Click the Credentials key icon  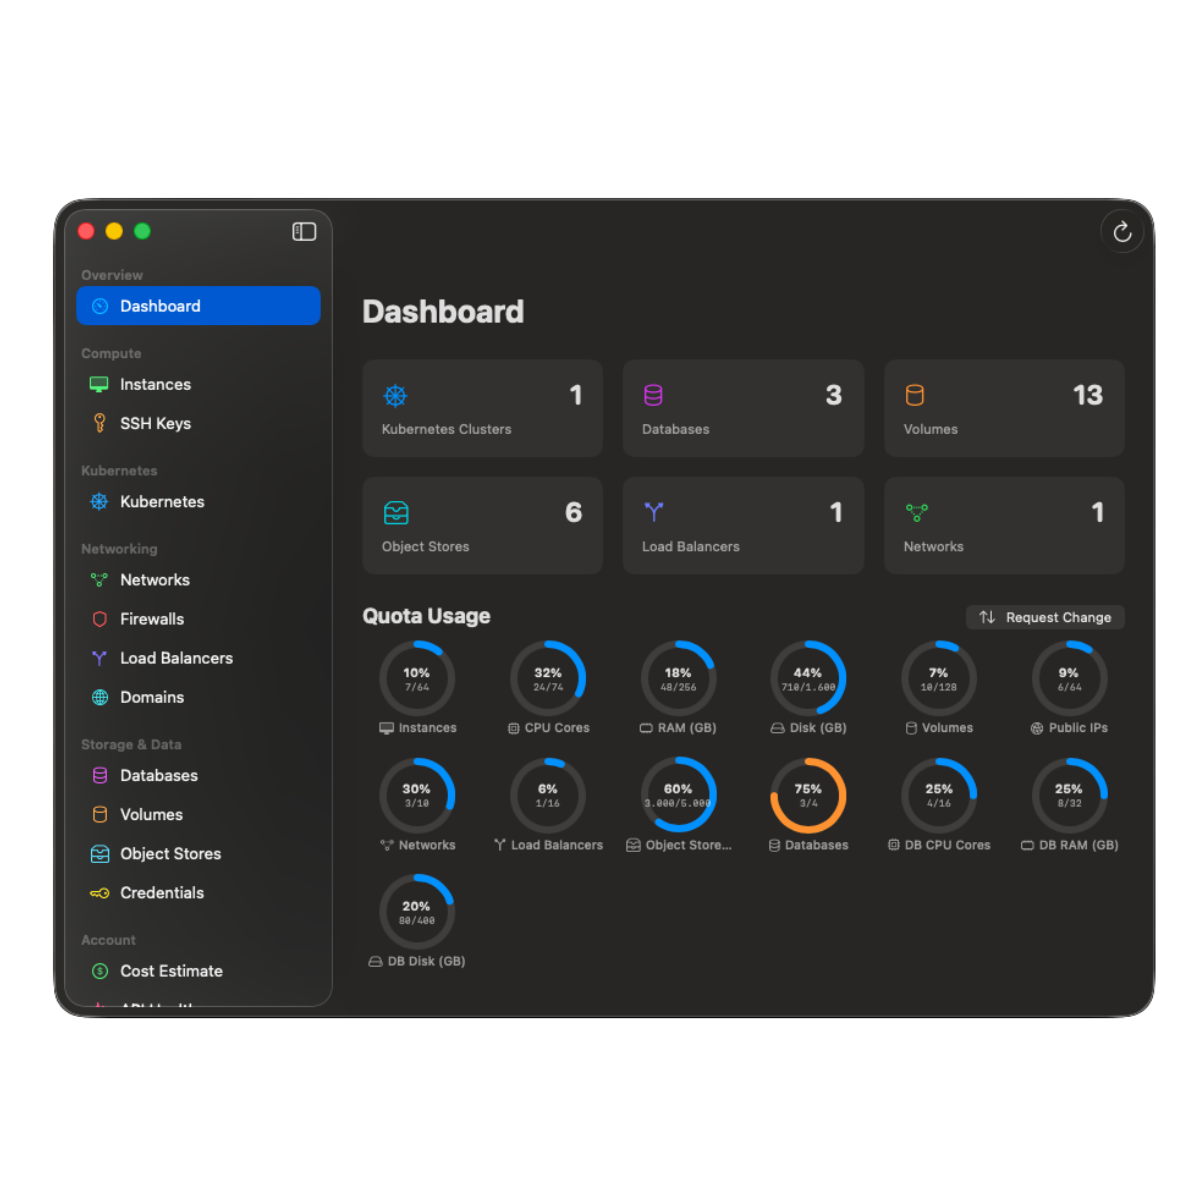point(99,893)
